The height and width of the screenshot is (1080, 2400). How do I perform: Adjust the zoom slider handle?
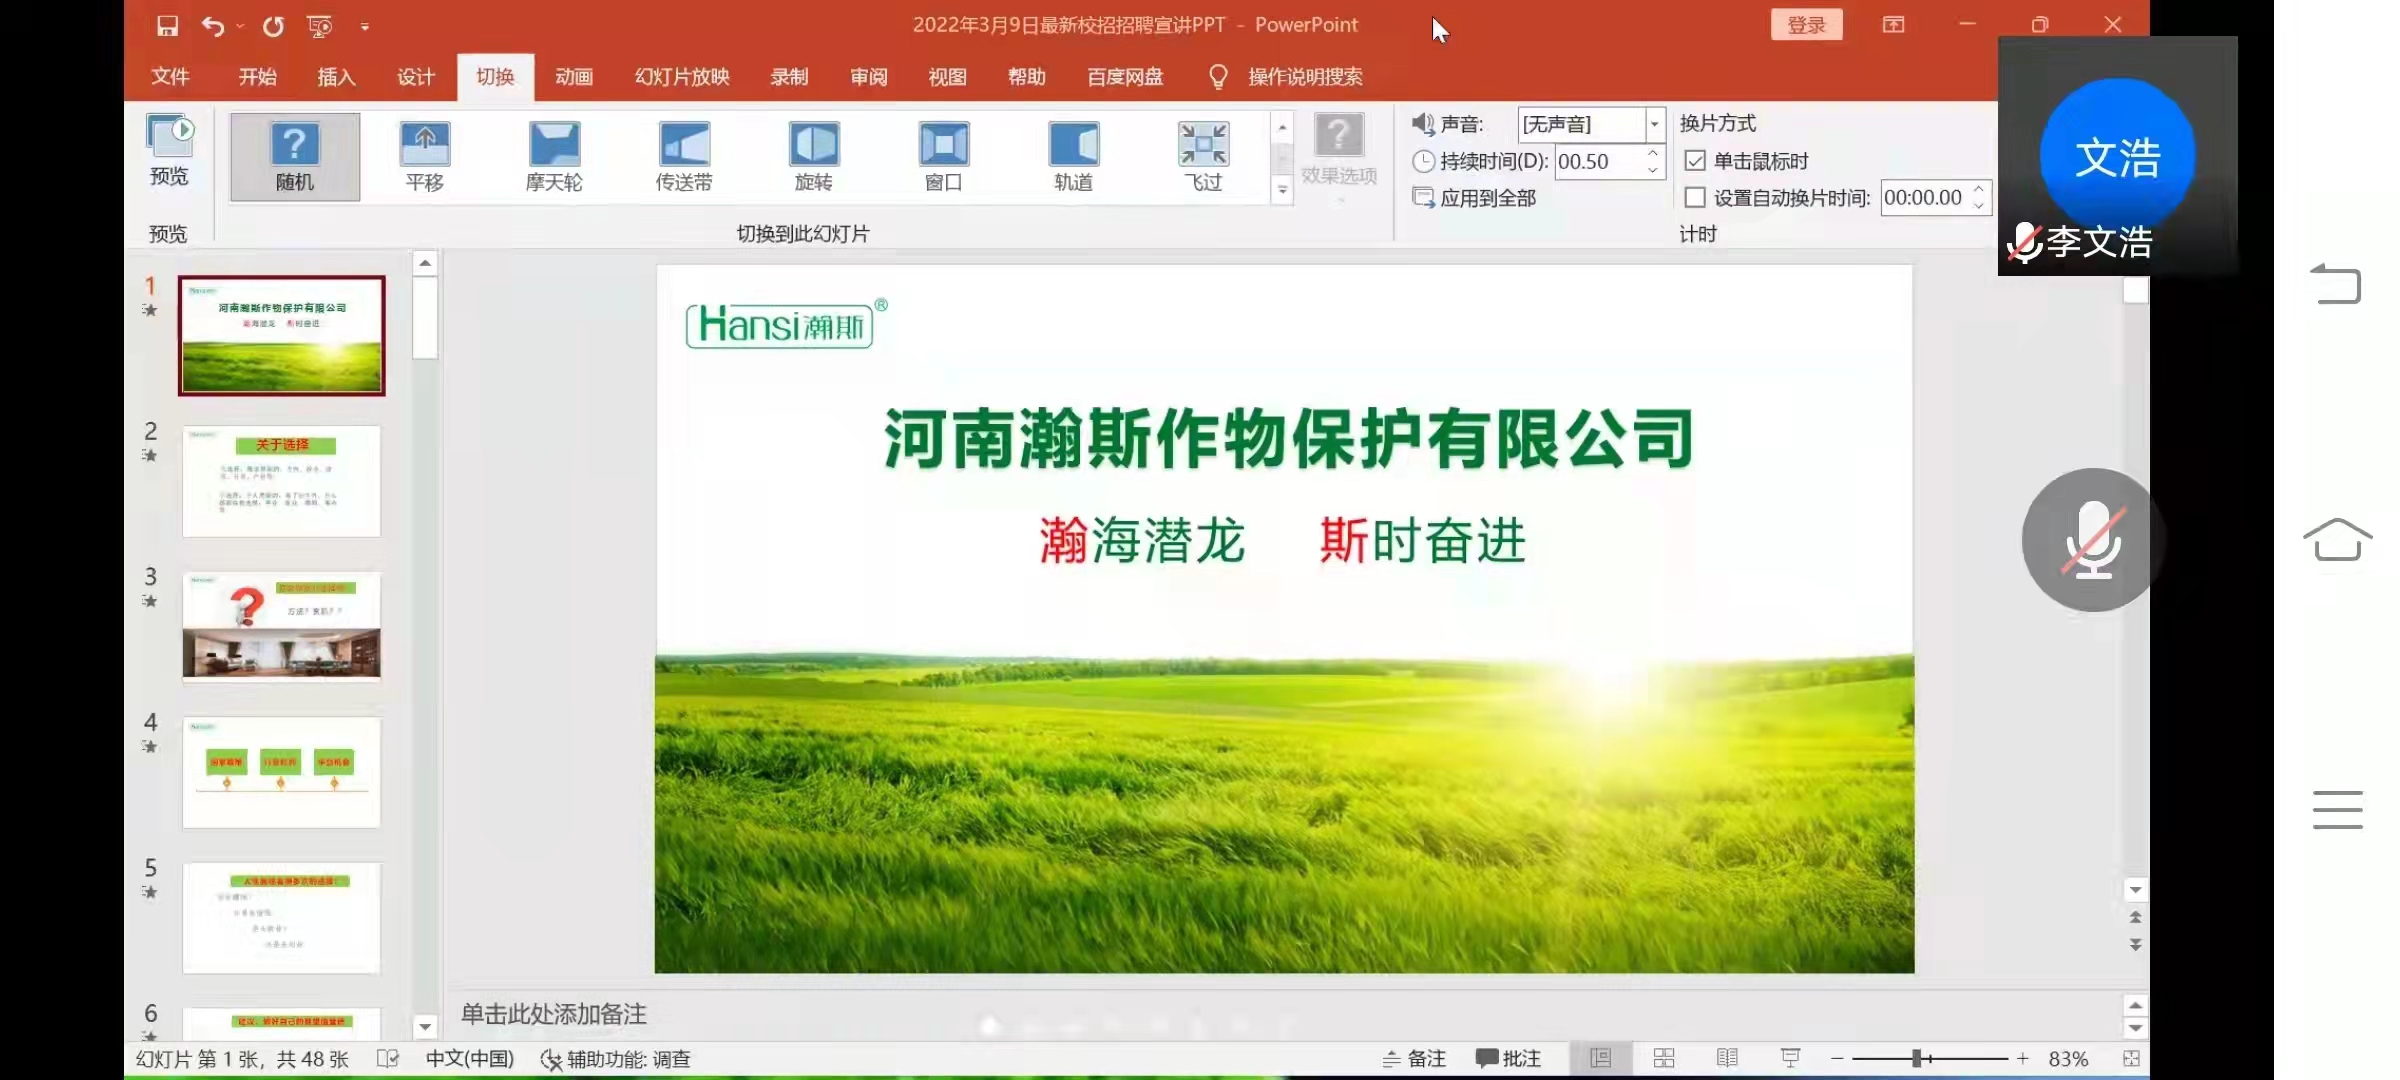click(x=1917, y=1058)
